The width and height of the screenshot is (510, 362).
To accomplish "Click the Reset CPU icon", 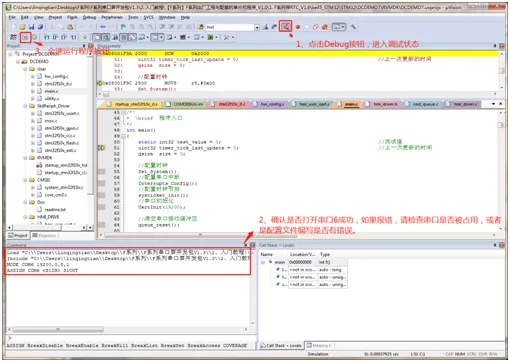I will (x=13, y=37).
